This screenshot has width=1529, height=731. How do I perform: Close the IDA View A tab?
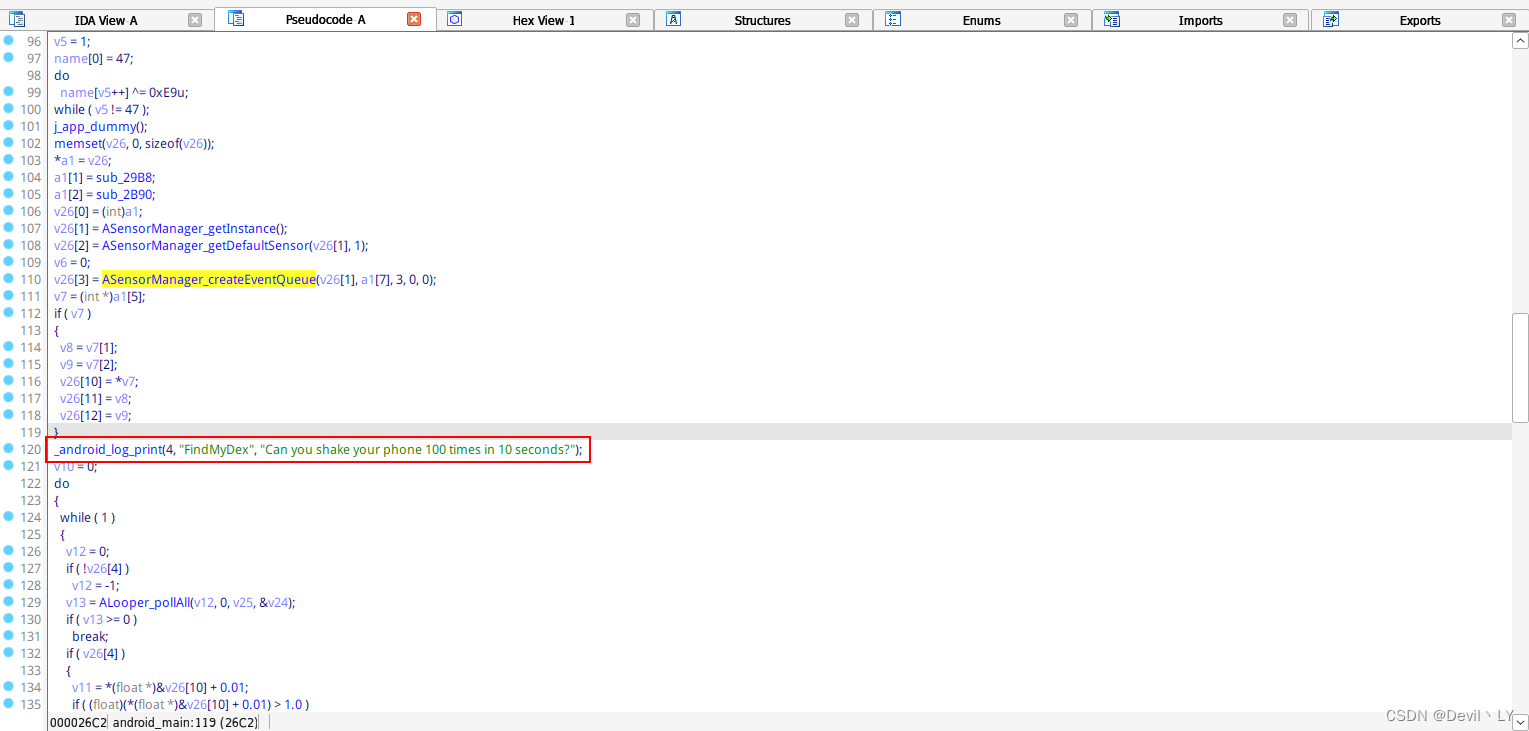coord(195,20)
